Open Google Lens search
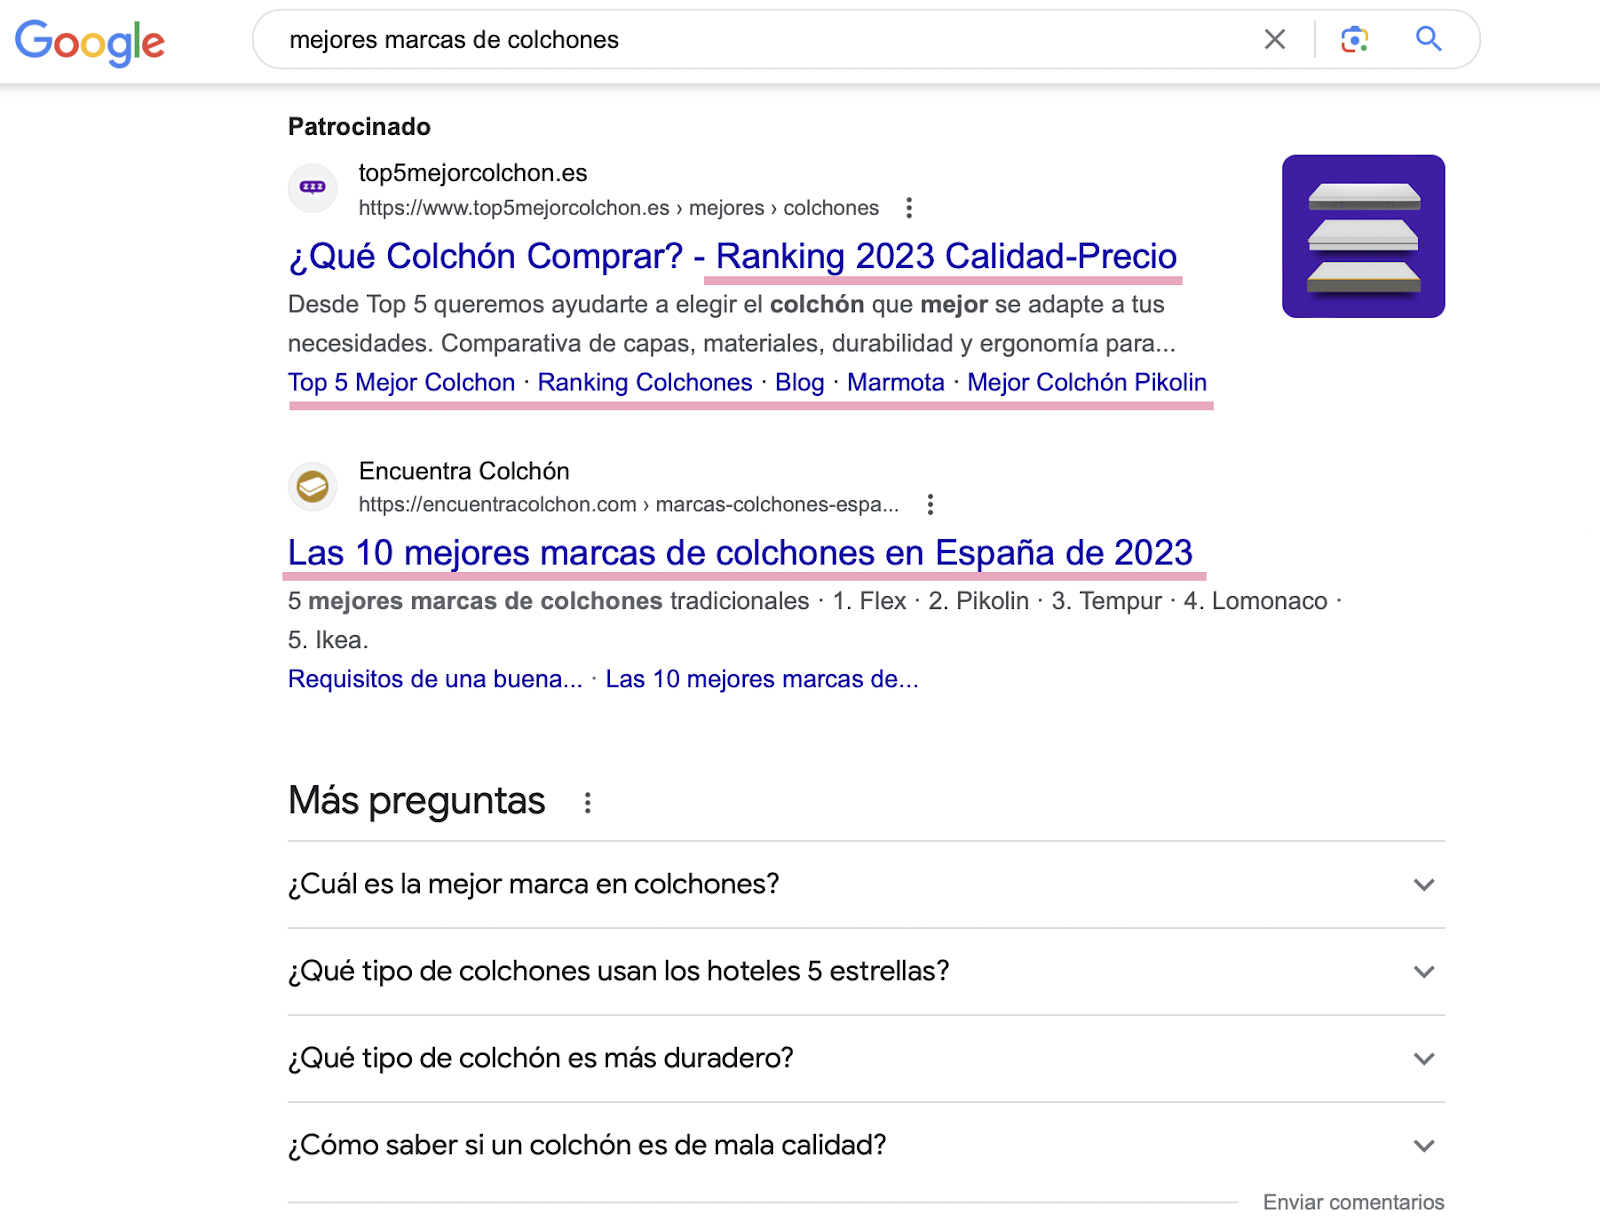 pyautogui.click(x=1354, y=39)
